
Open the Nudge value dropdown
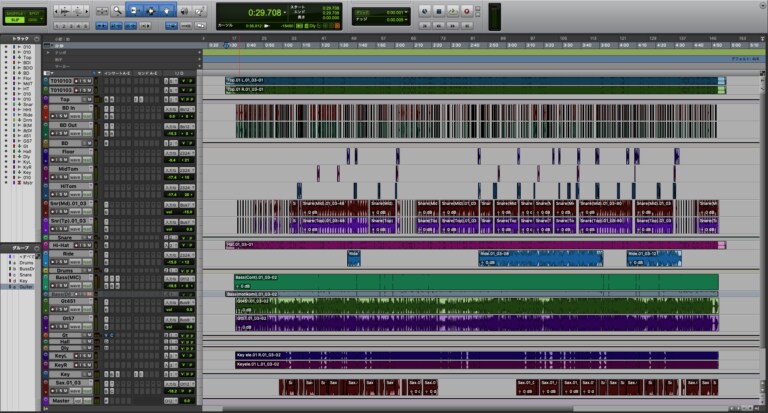point(406,20)
